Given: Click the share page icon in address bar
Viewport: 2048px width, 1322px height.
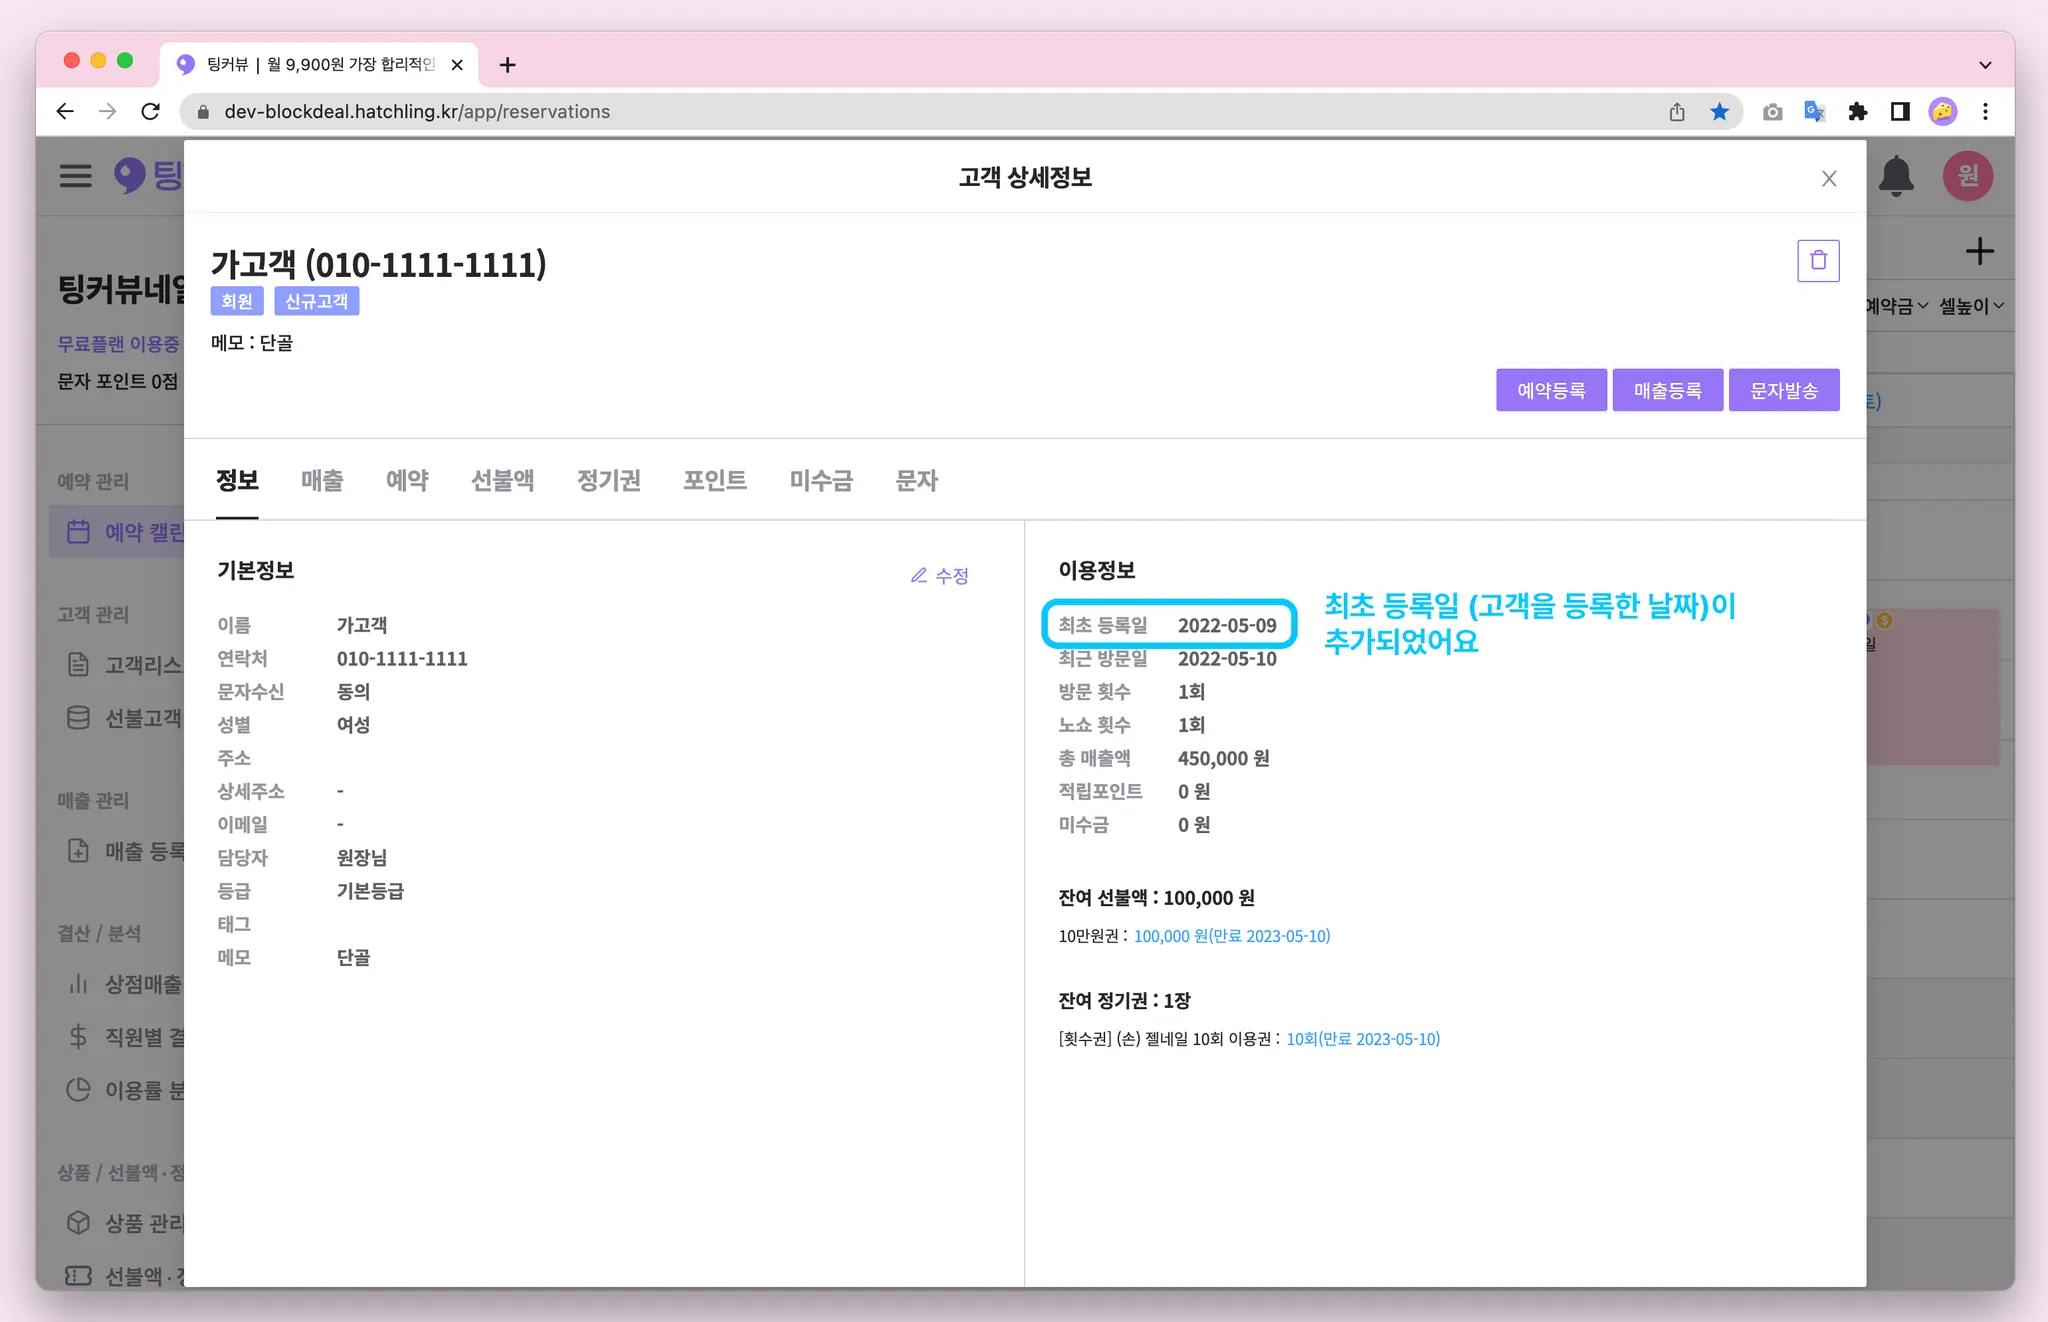Looking at the screenshot, I should point(1677,112).
